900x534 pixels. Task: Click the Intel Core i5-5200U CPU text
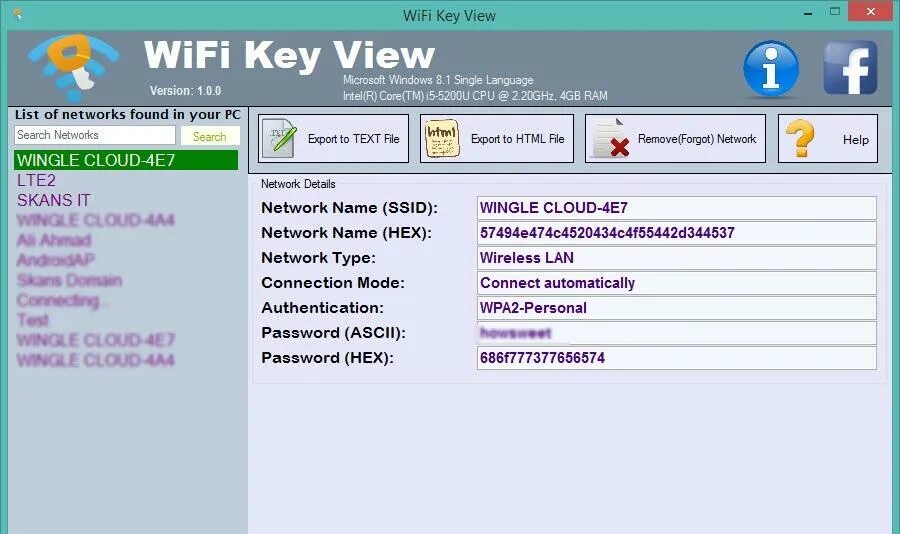click(475, 96)
